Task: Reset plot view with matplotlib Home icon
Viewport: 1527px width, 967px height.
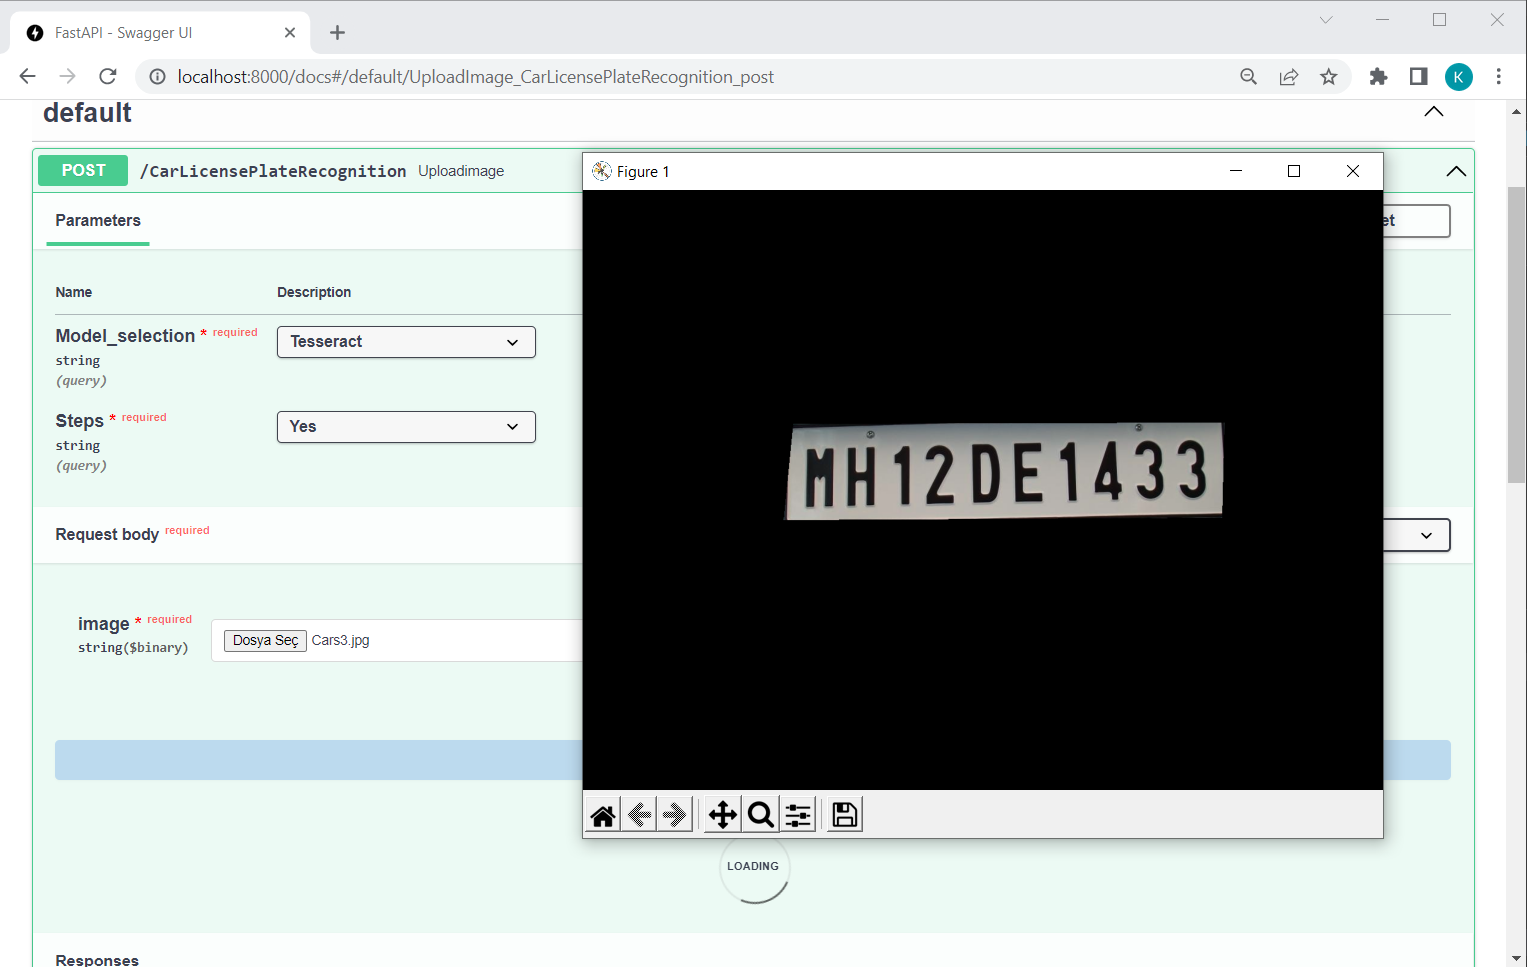Action: (602, 814)
